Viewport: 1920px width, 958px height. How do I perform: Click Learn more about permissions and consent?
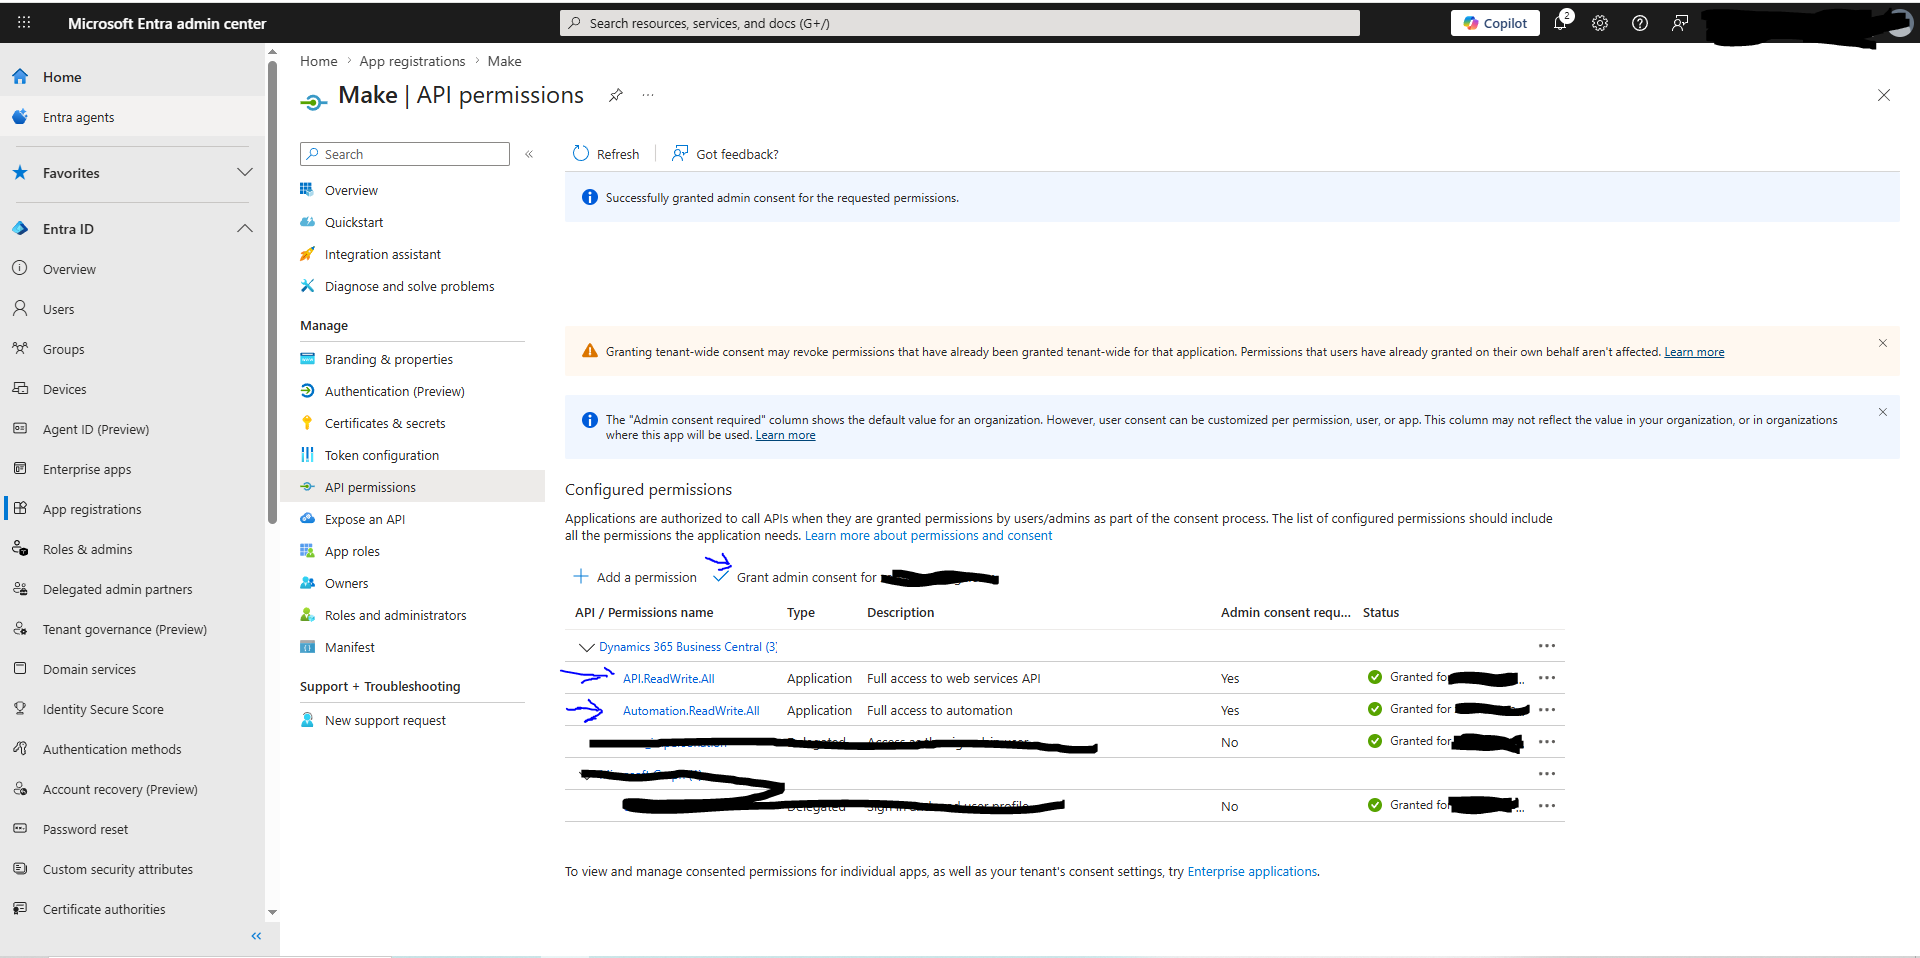click(928, 536)
